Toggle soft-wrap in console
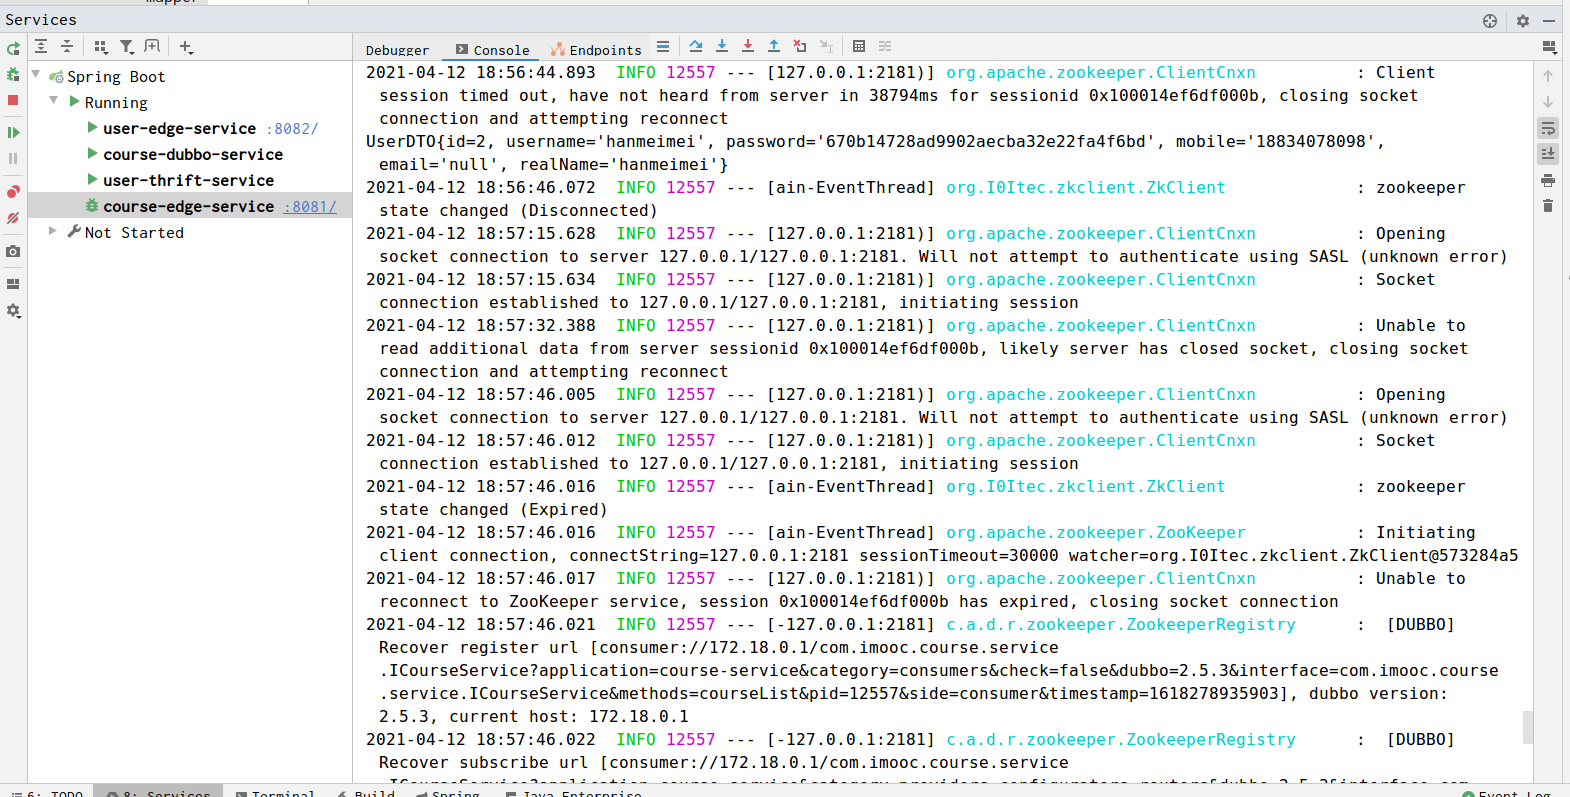Image resolution: width=1570 pixels, height=797 pixels. pos(1548,128)
